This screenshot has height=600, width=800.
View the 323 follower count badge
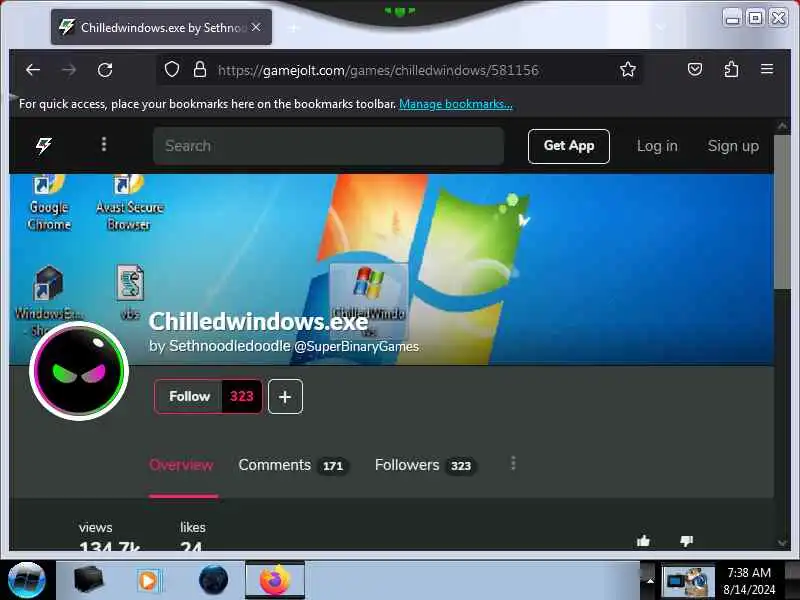[242, 396]
